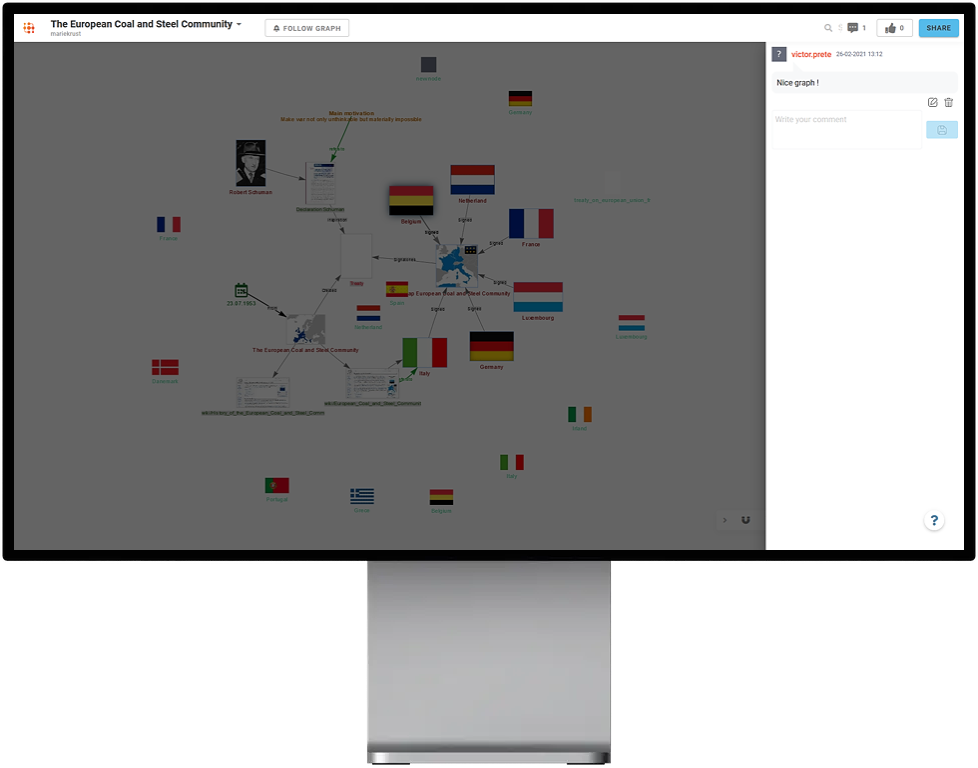
Task: Click the 'signatories' edge label
Action: (405, 260)
